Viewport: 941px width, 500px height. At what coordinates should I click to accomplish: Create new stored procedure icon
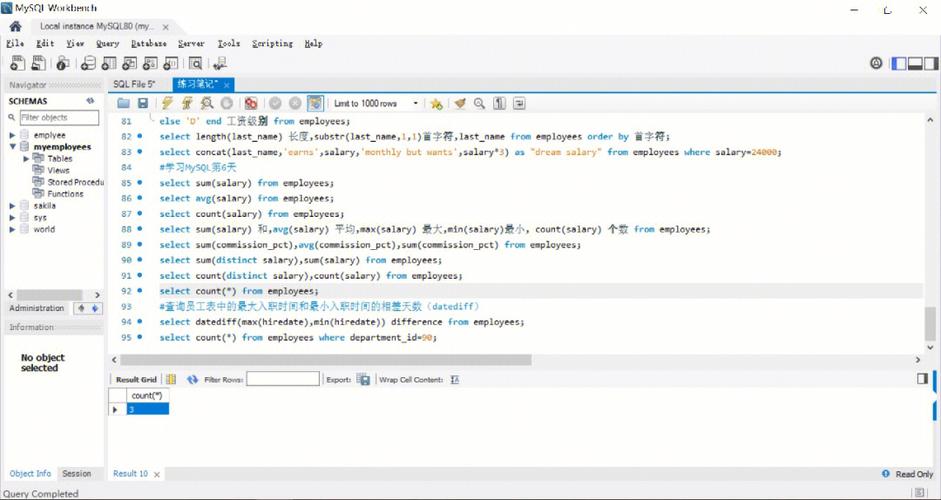(150, 63)
